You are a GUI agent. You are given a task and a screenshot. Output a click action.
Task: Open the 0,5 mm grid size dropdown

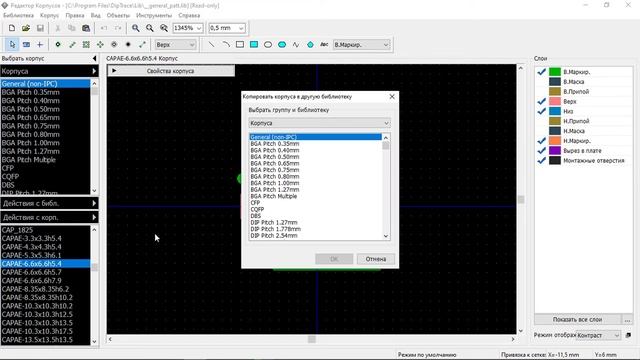click(x=241, y=28)
